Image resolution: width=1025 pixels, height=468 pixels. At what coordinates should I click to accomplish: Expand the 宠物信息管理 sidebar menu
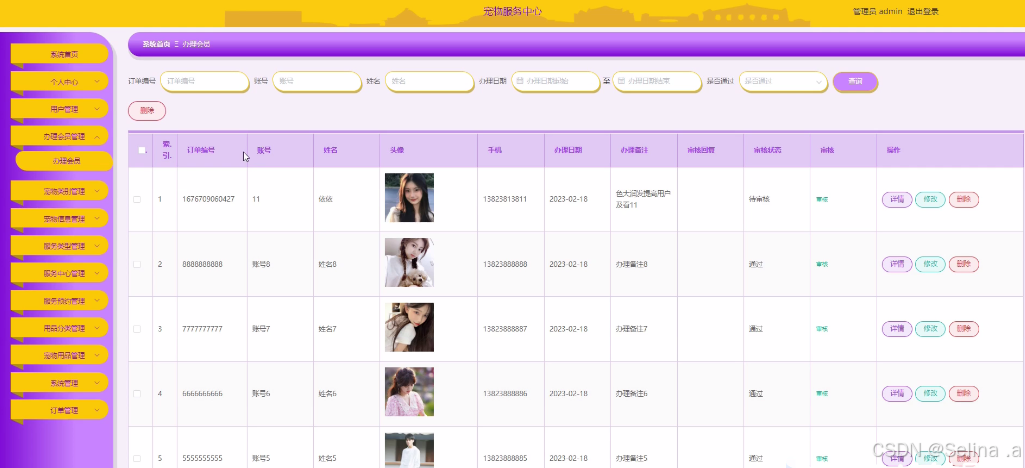point(59,219)
